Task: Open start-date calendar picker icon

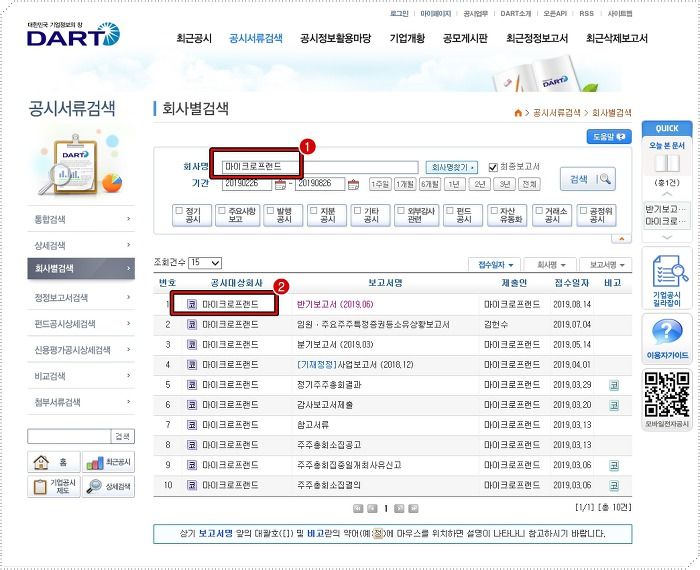Action: [x=280, y=184]
